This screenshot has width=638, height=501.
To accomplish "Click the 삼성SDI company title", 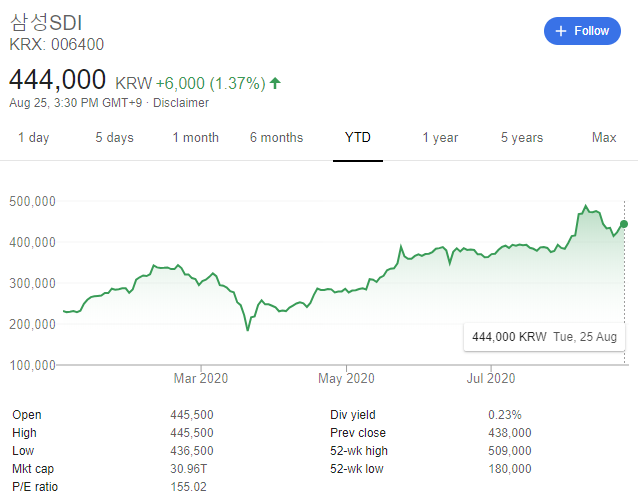I will pyautogui.click(x=46, y=22).
